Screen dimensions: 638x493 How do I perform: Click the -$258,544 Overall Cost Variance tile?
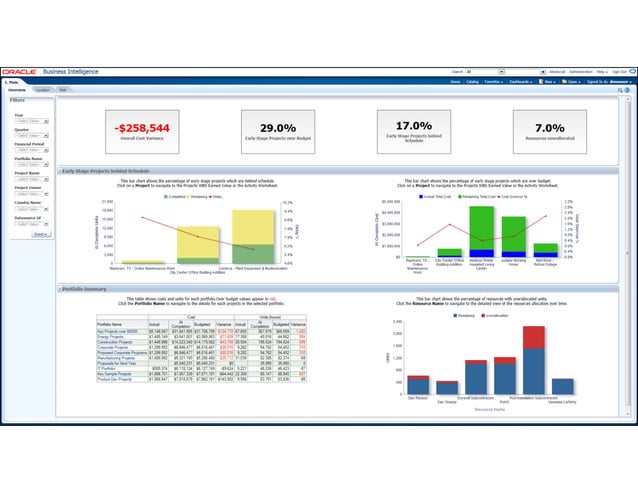pyautogui.click(x=142, y=132)
